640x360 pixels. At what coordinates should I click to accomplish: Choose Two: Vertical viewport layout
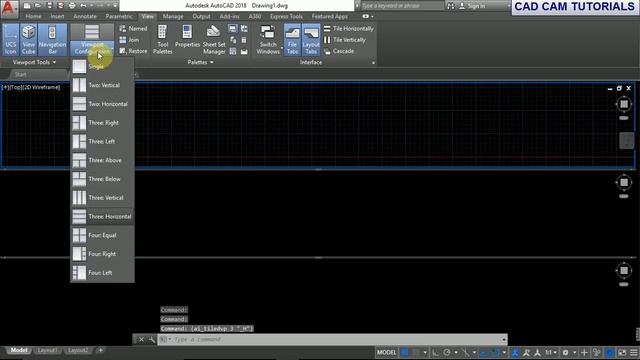coord(102,85)
